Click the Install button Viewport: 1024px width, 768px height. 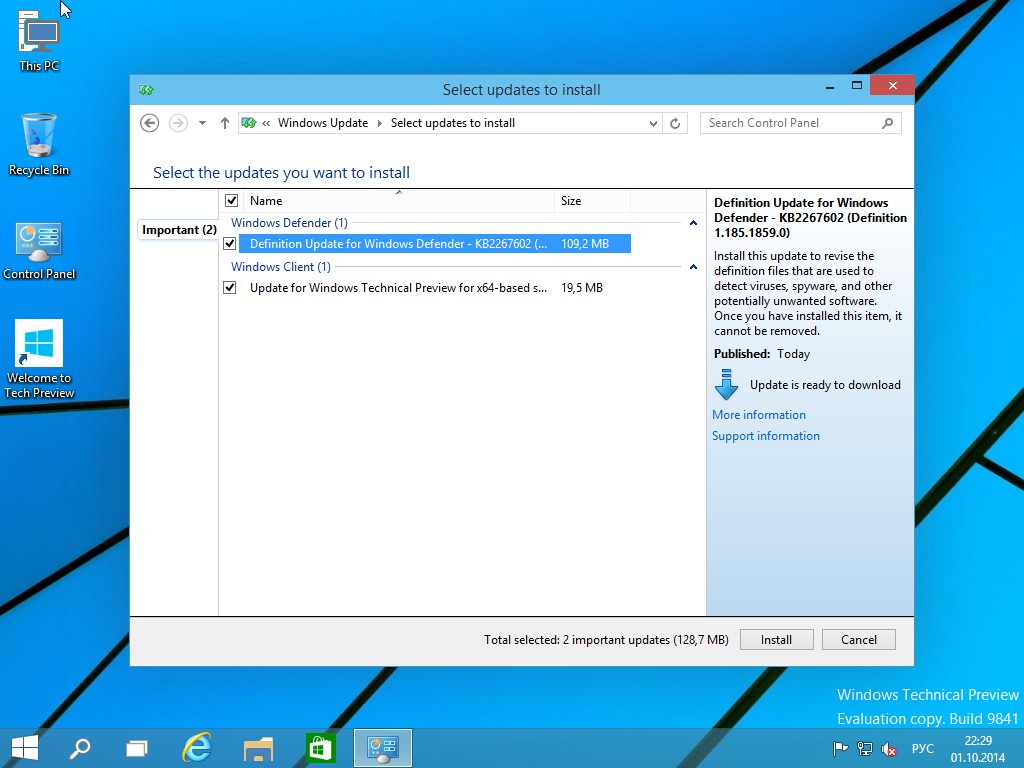point(776,640)
